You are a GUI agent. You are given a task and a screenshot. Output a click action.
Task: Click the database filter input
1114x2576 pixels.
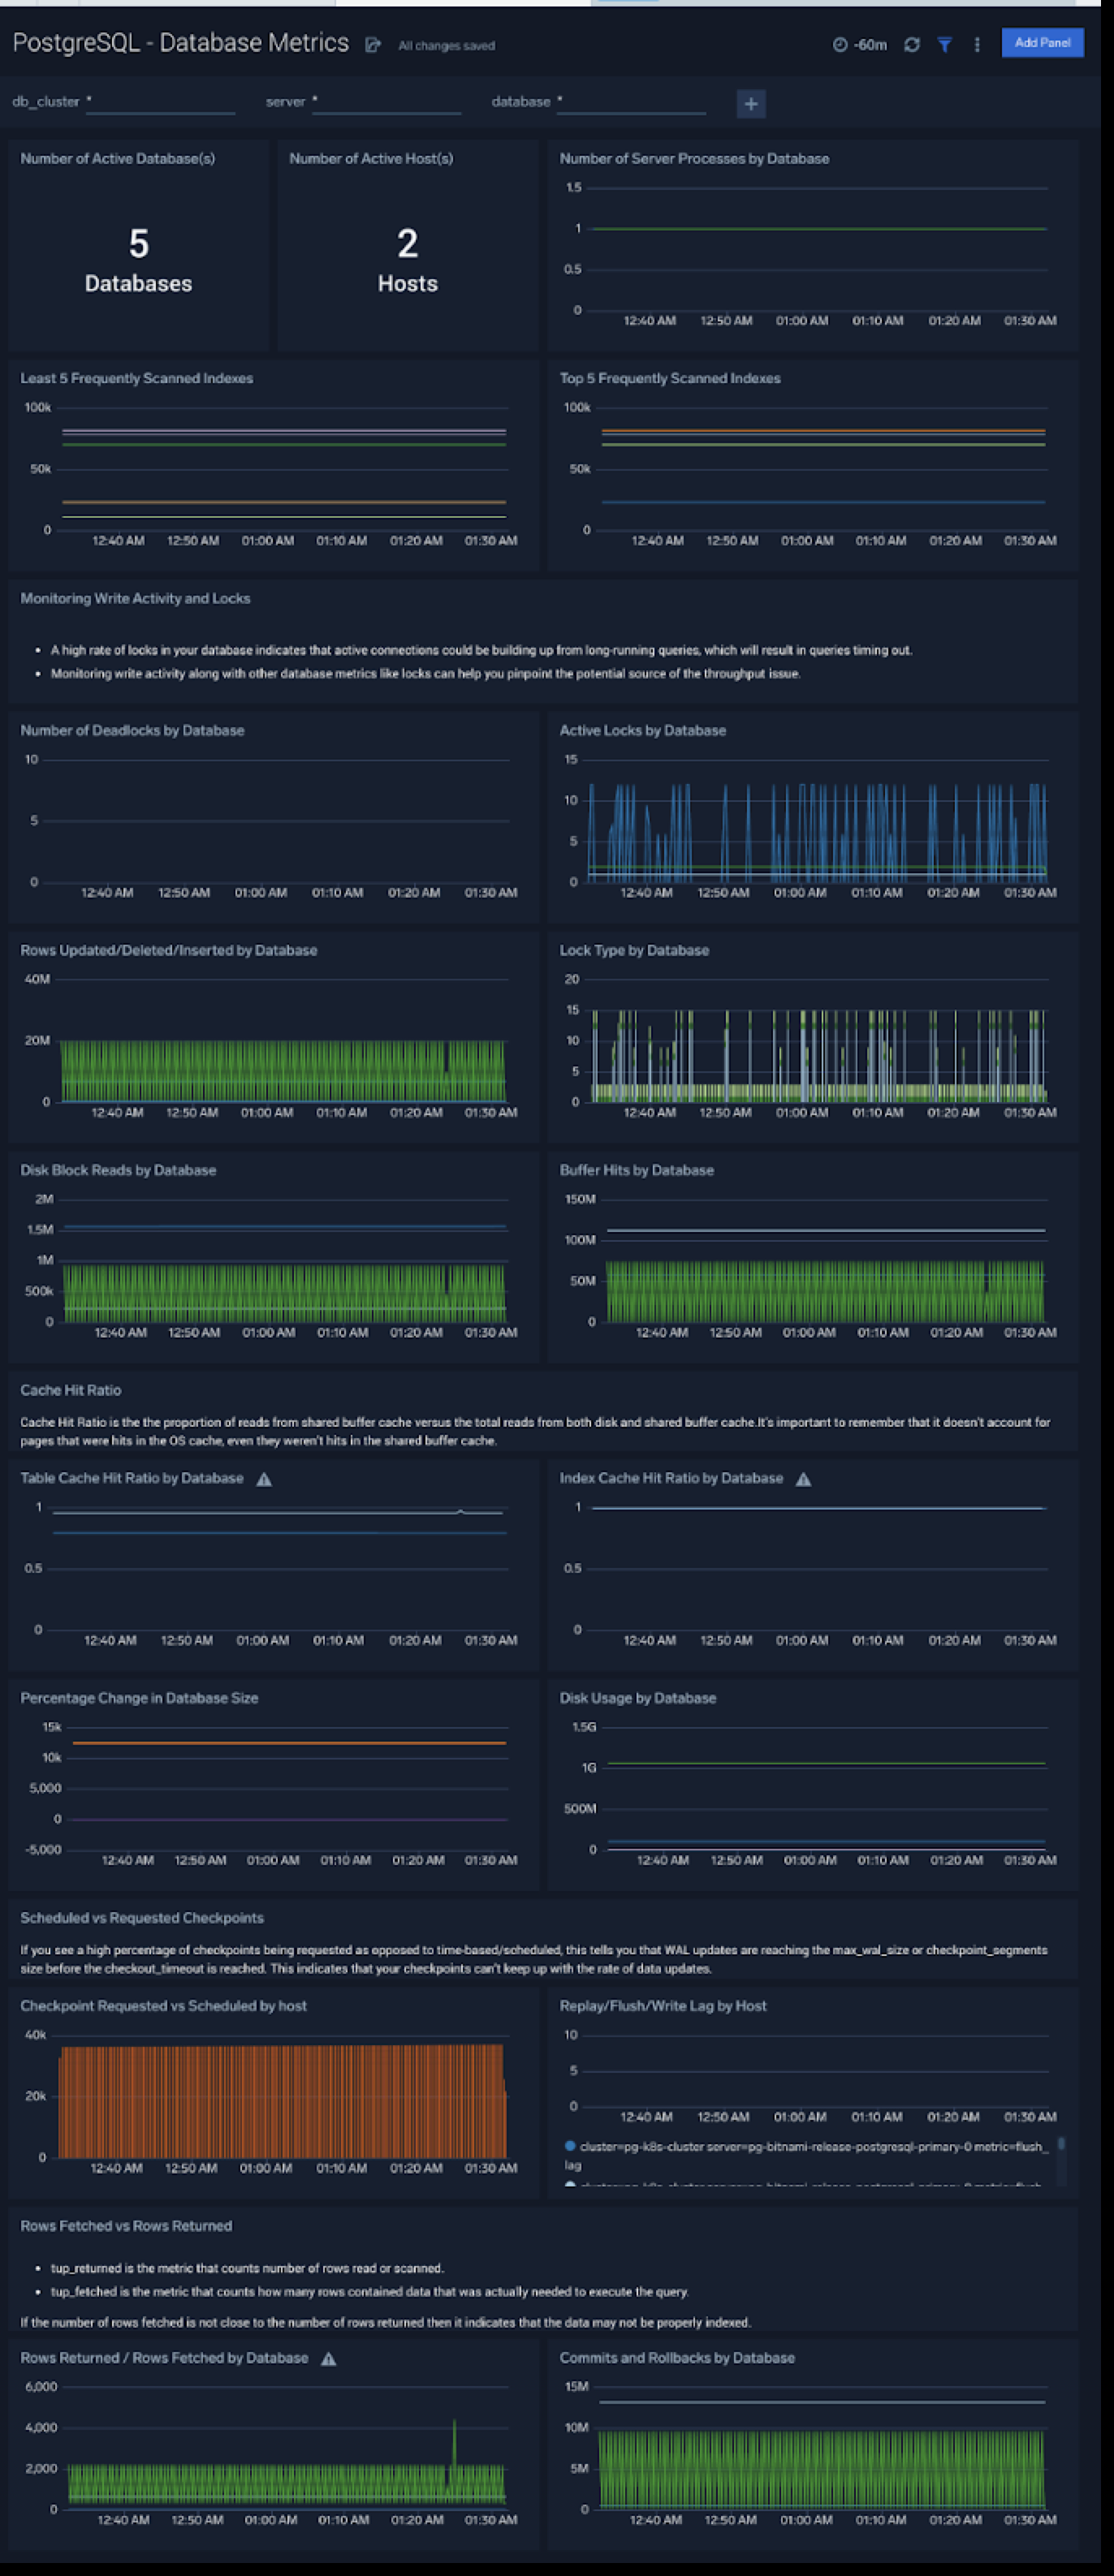point(631,103)
